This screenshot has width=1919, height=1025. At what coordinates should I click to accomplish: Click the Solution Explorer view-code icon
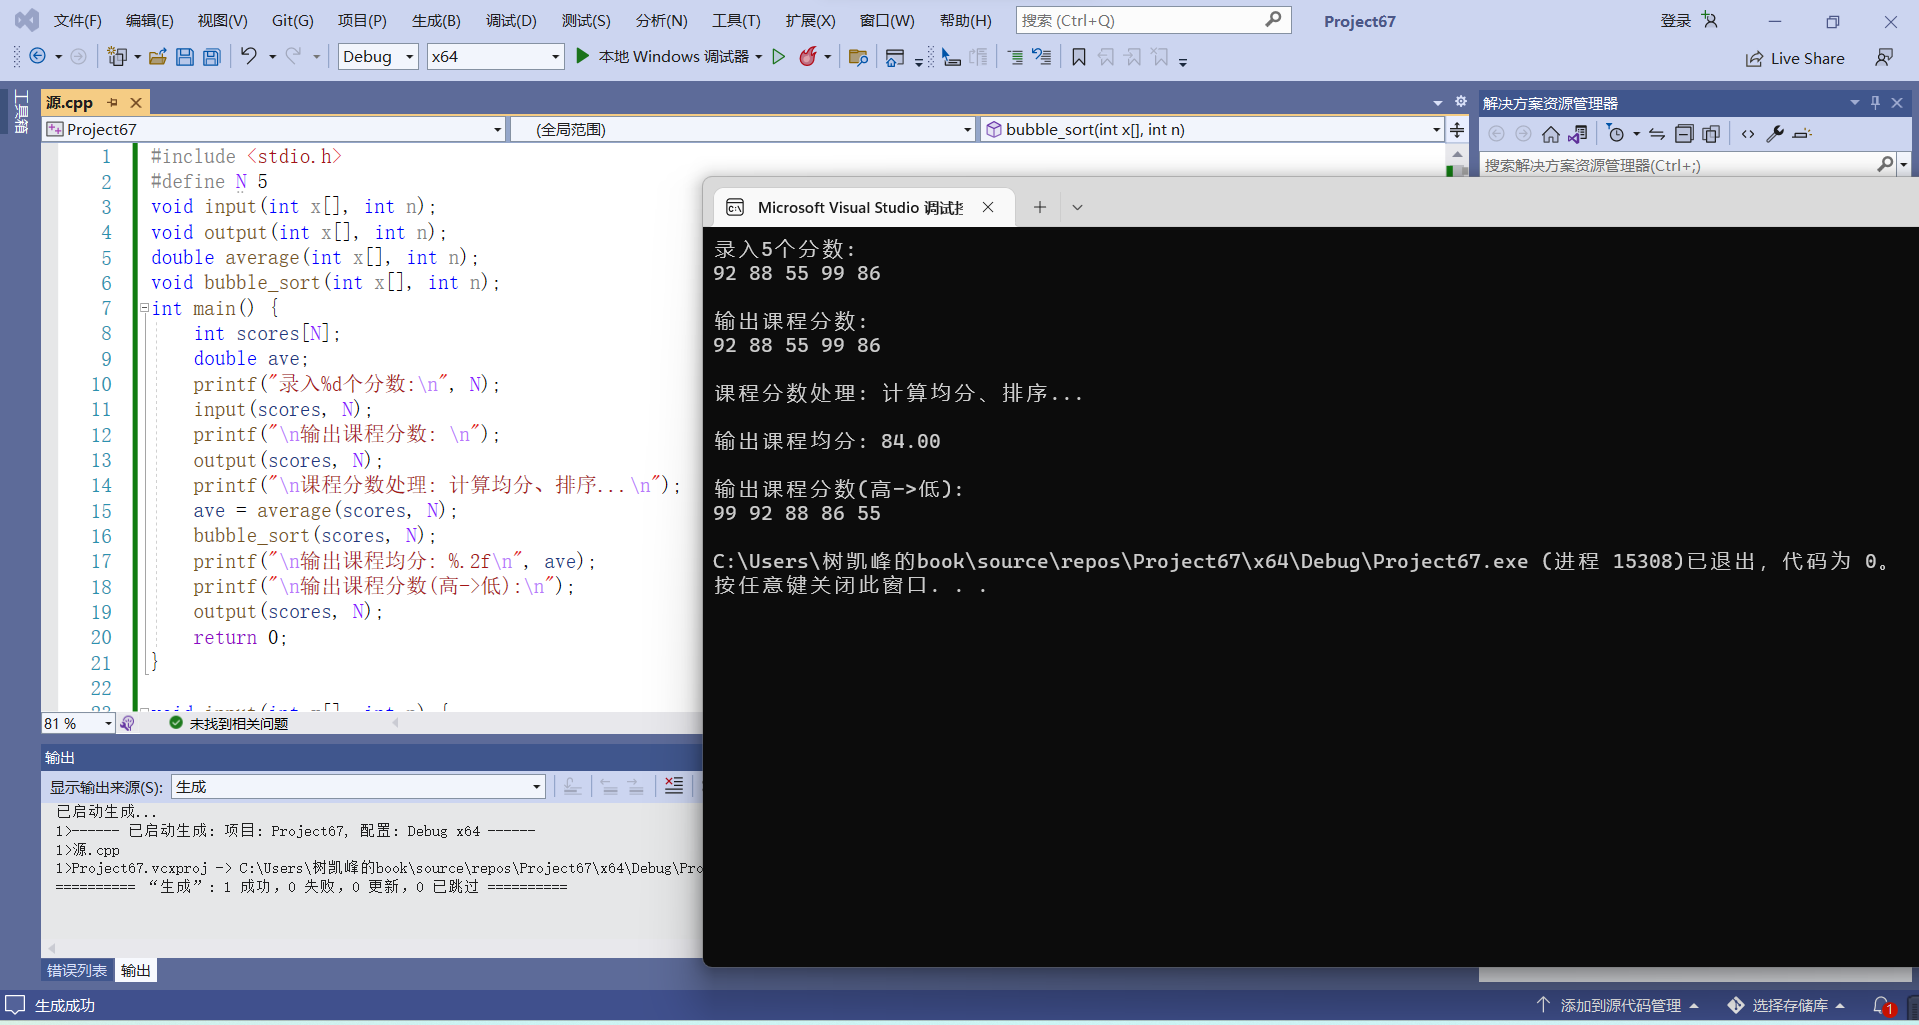coord(1748,134)
